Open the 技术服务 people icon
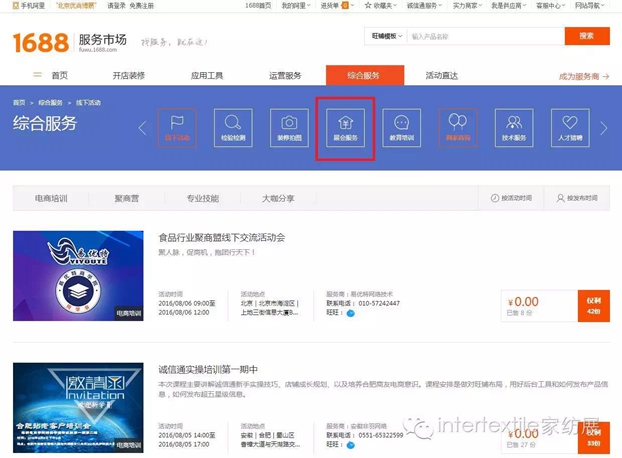Screen dimensions: 622x458 click(x=513, y=127)
